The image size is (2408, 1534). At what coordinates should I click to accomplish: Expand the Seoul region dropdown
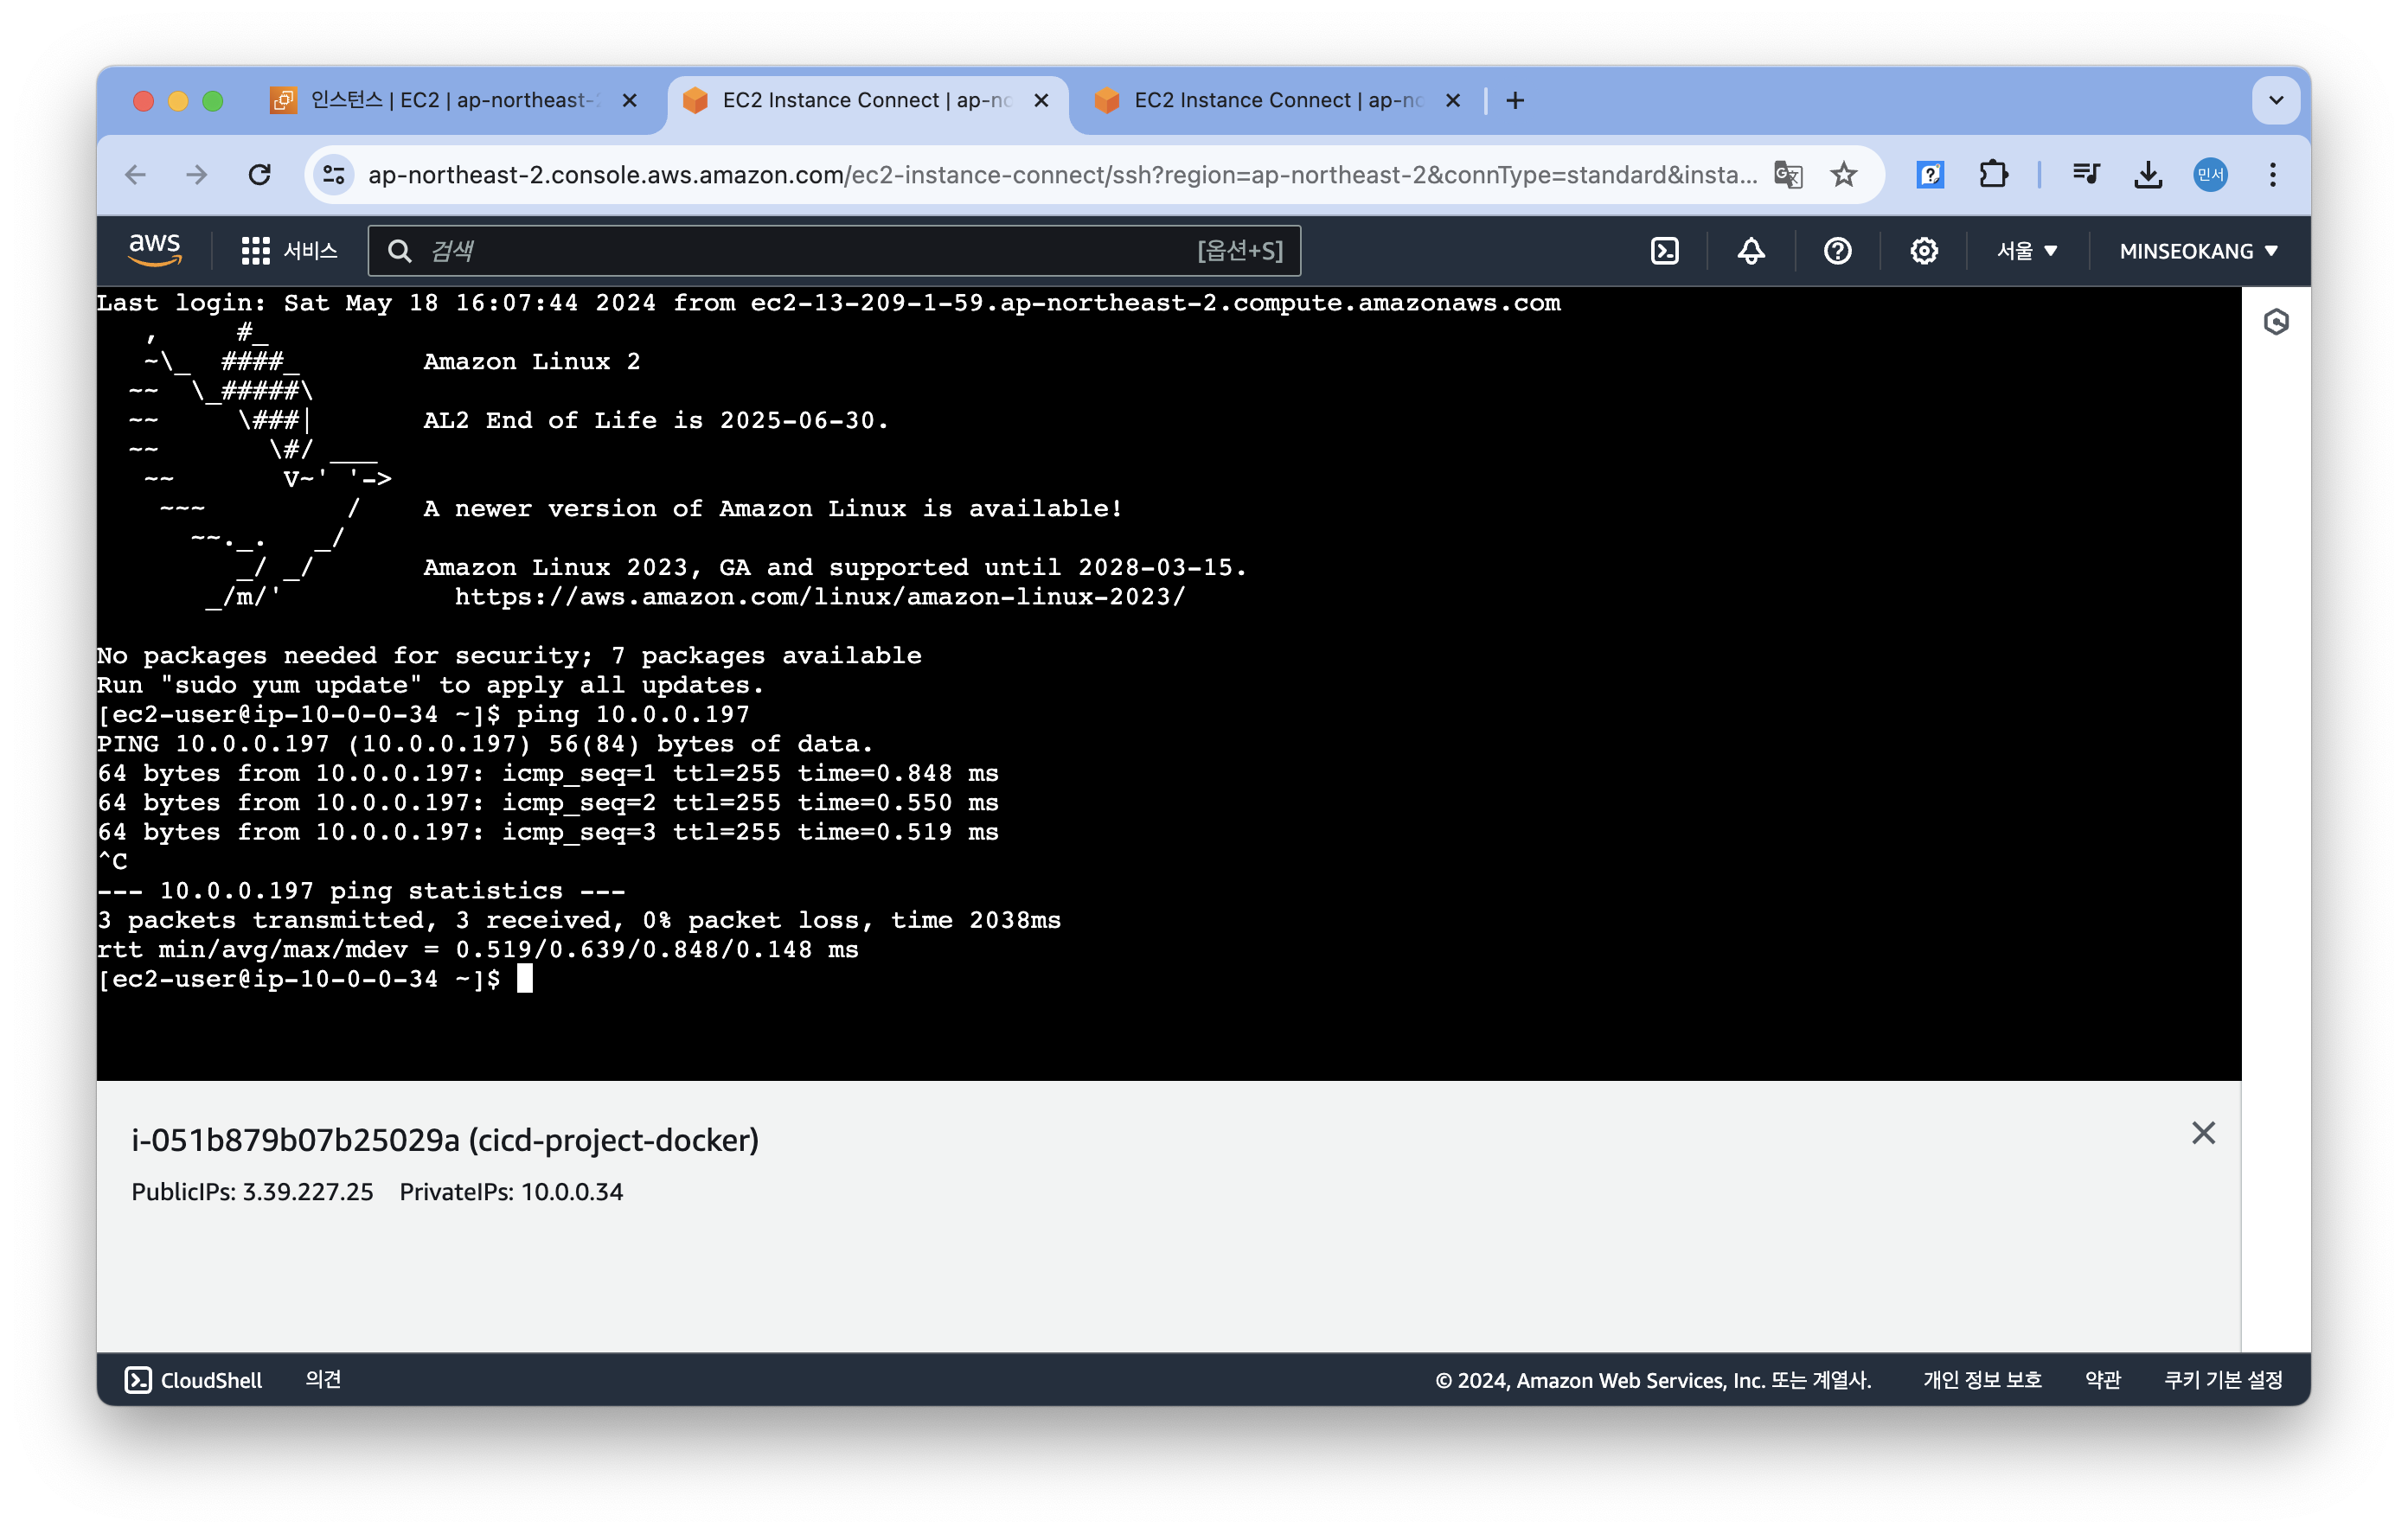coord(2026,251)
